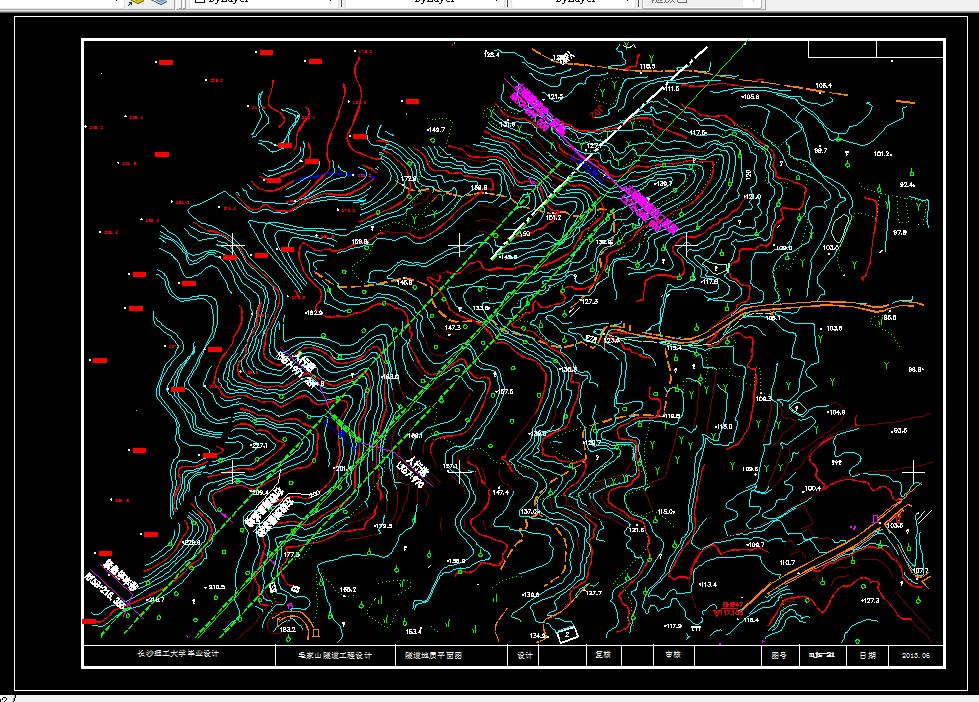Click the elevation label '113.4'

(707, 585)
